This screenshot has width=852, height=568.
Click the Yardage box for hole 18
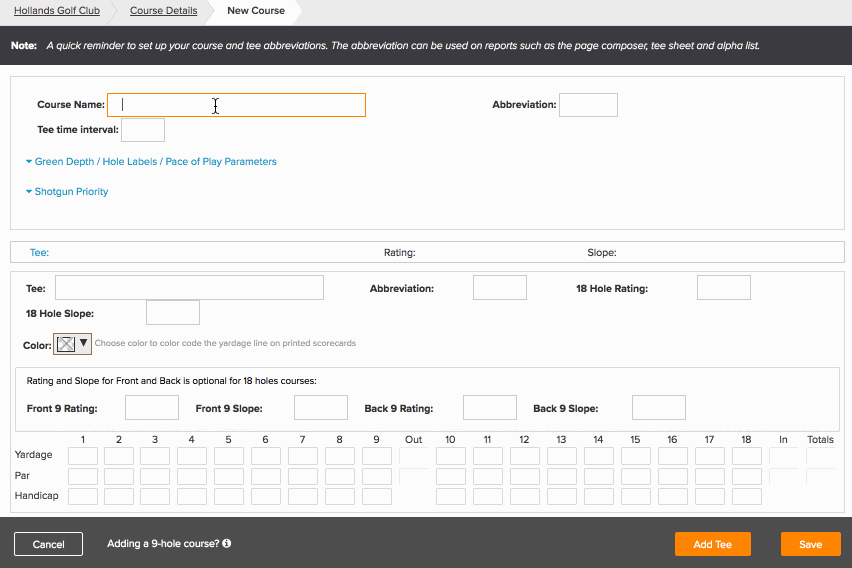pyautogui.click(x=747, y=455)
